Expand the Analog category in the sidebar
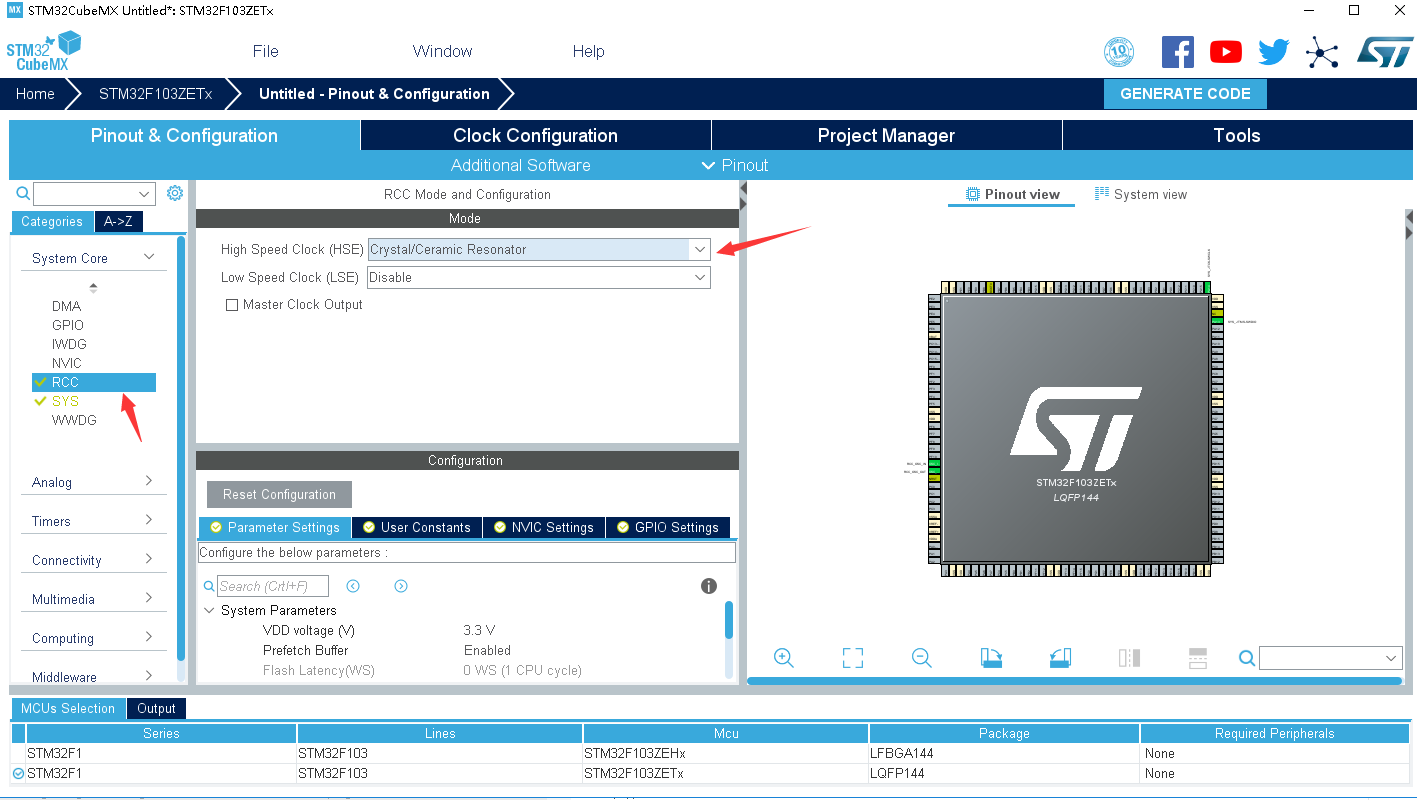Image resolution: width=1417 pixels, height=800 pixels. click(93, 481)
